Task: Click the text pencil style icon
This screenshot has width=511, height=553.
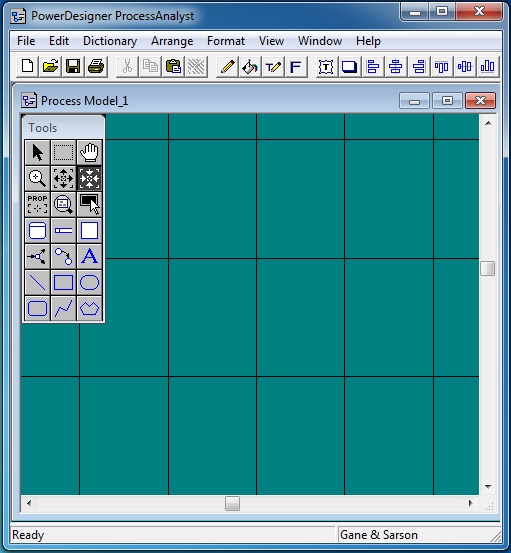Action: click(273, 66)
